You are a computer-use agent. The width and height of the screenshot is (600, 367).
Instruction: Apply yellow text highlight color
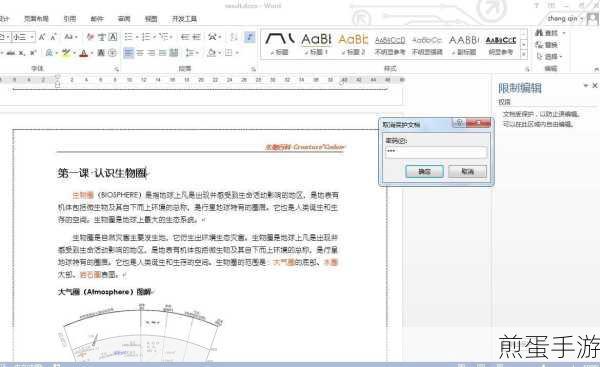coord(66,53)
